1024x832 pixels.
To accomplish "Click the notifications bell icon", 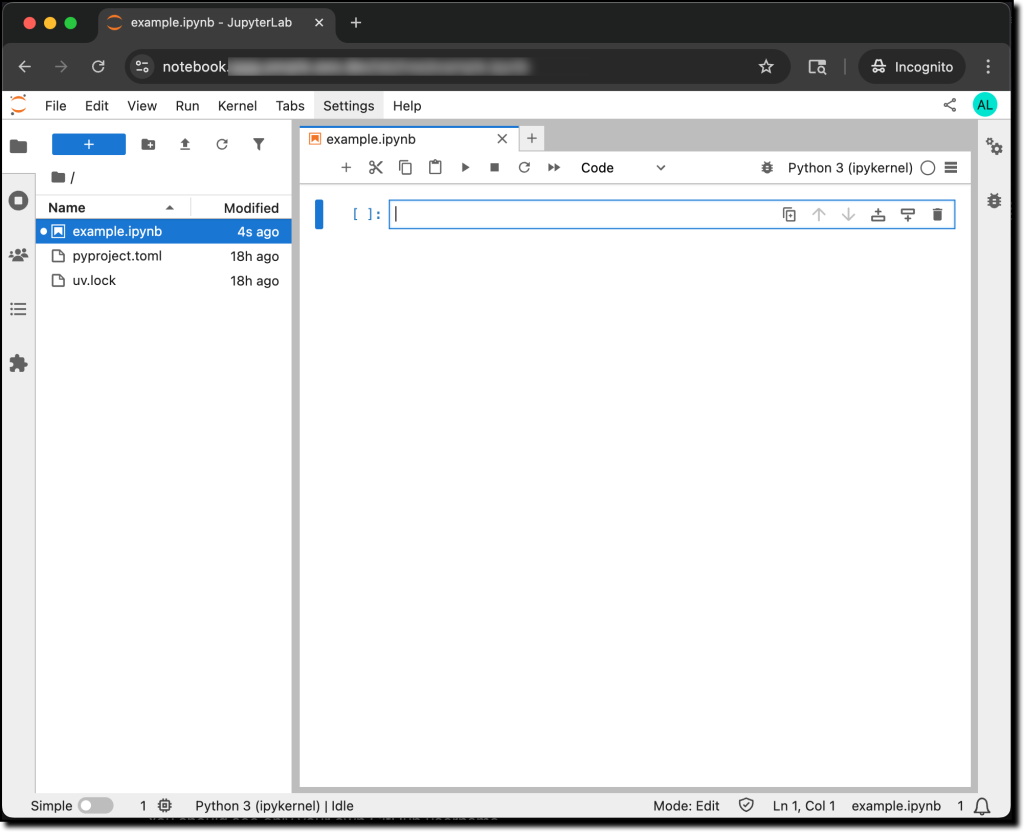I will click(x=982, y=806).
